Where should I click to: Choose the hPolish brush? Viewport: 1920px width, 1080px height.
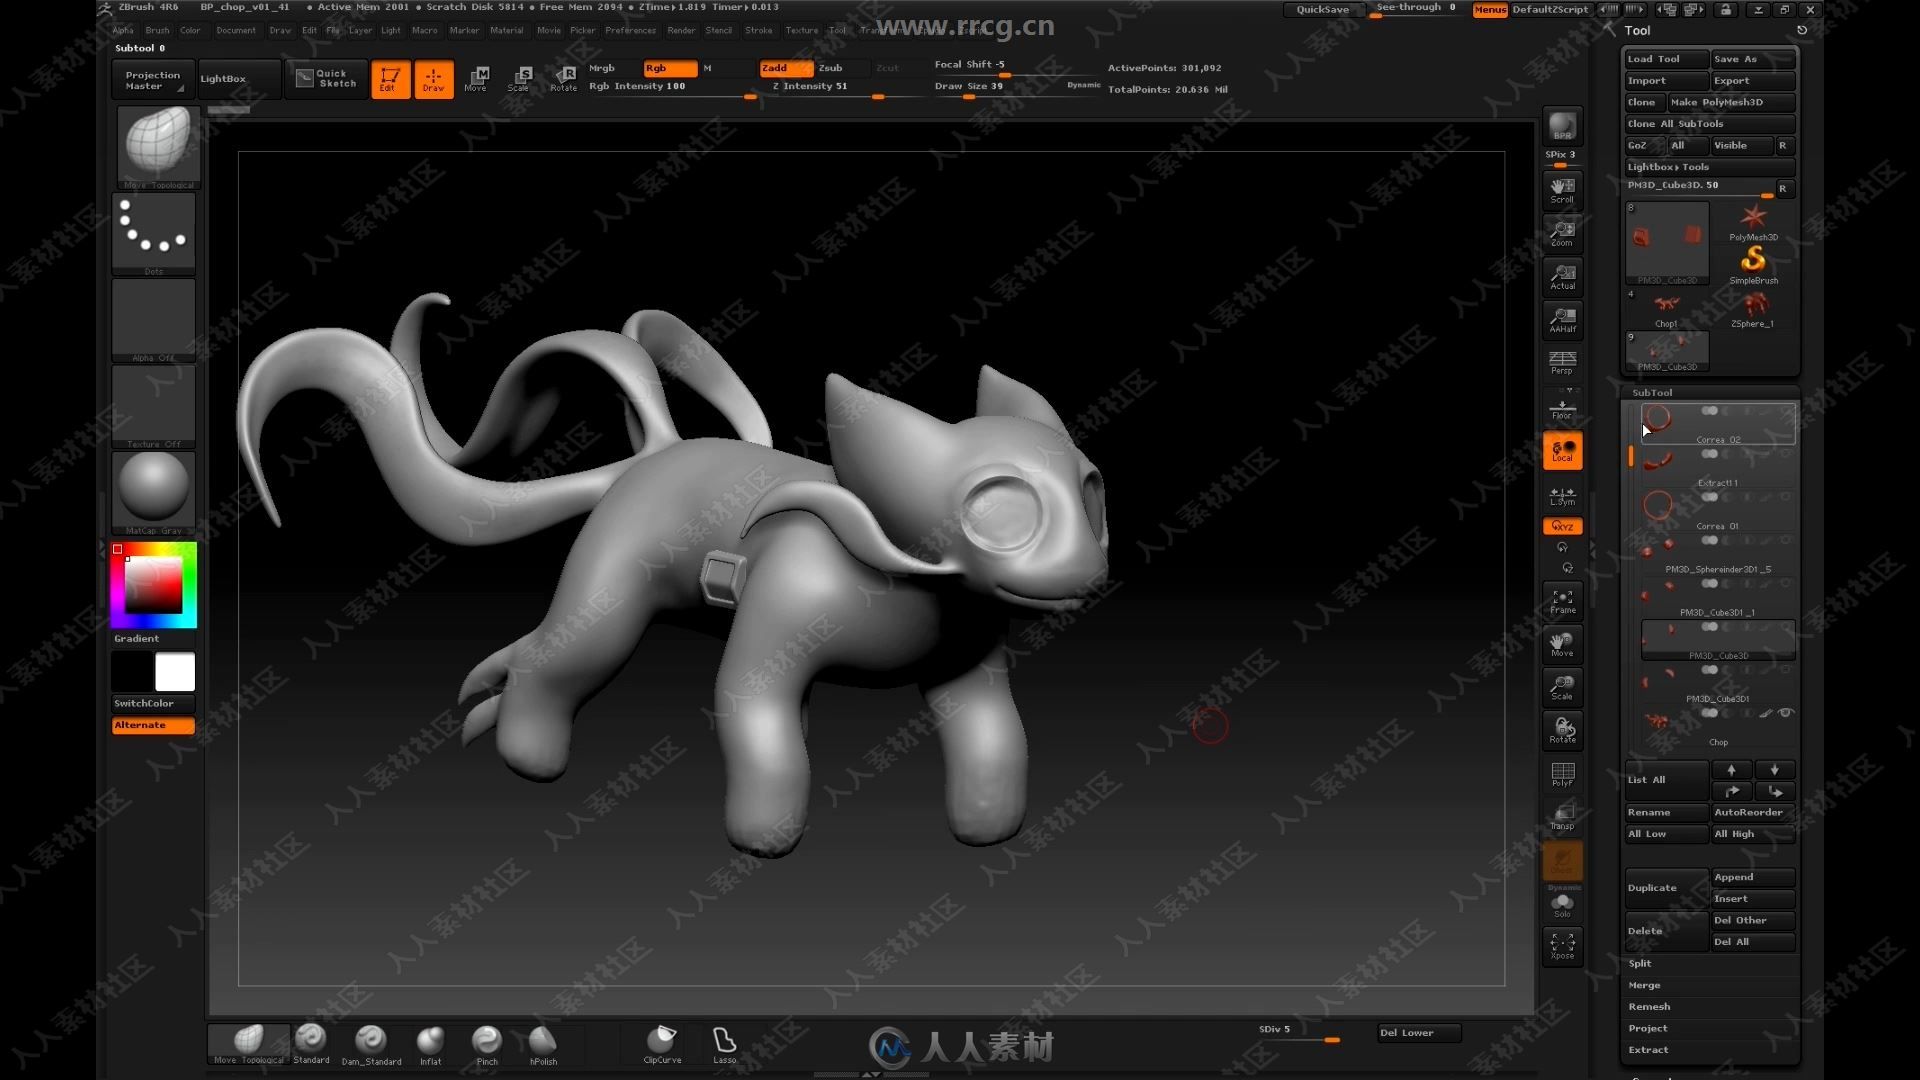[x=543, y=1043]
